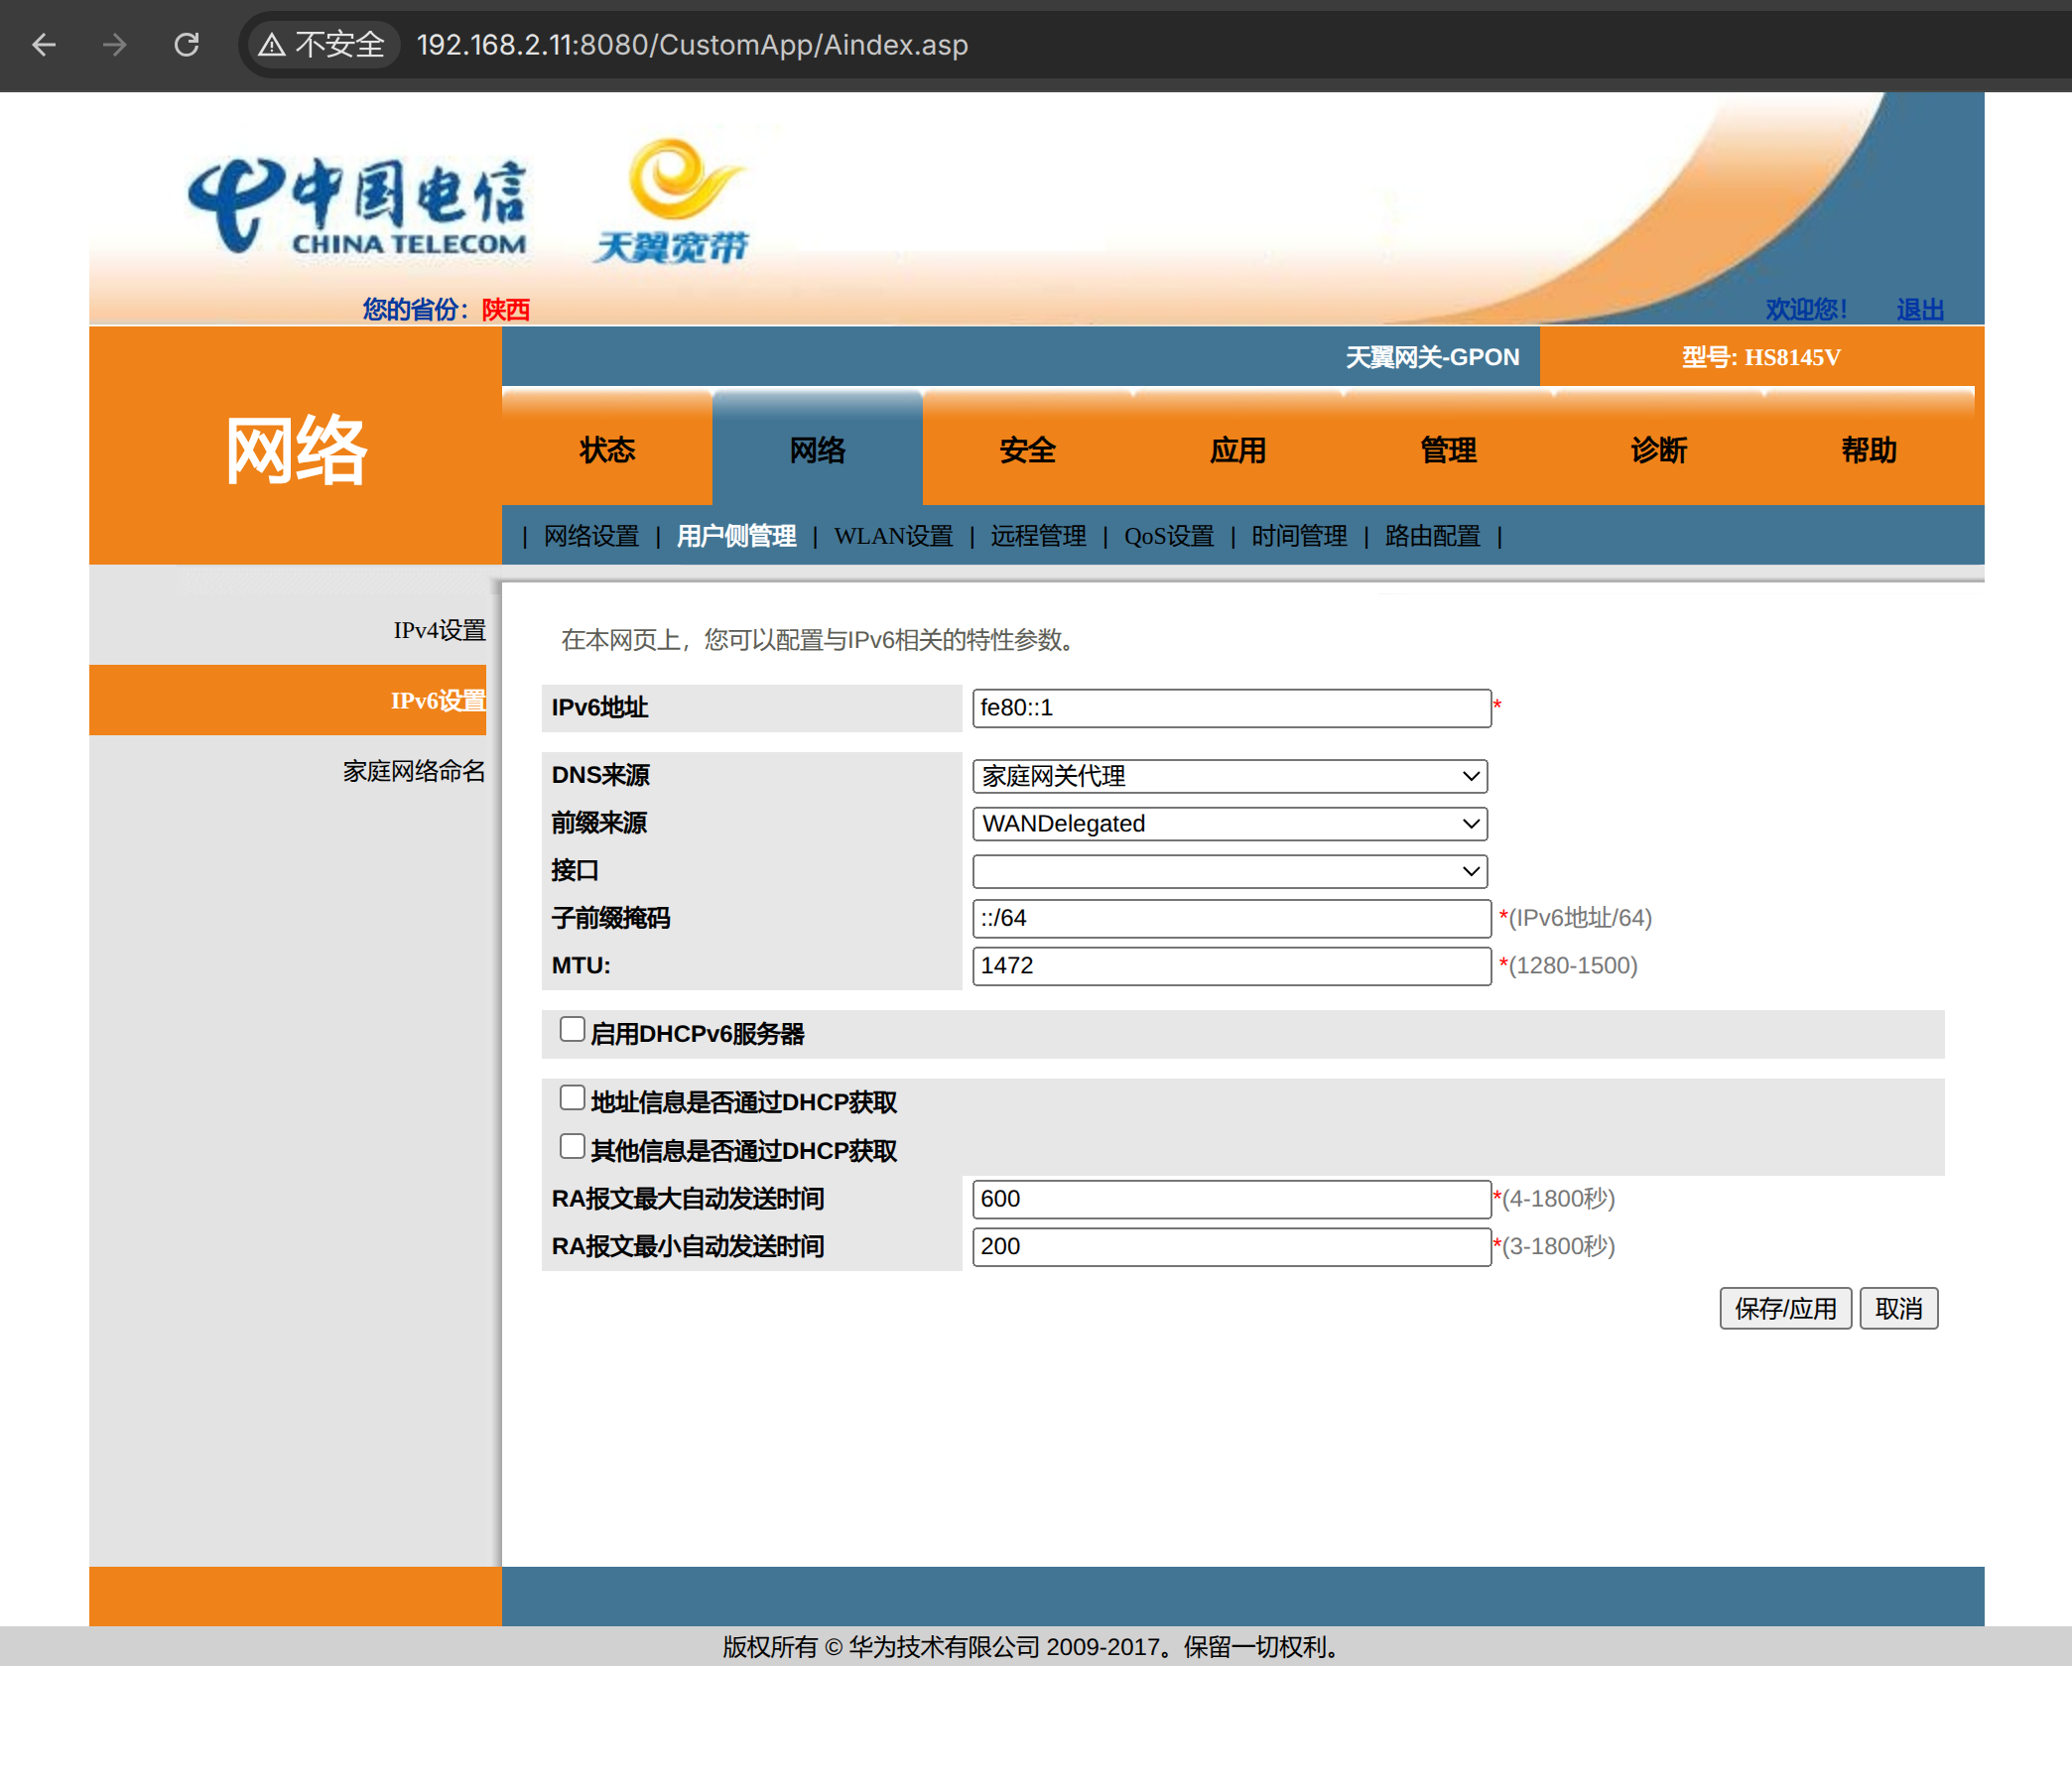Viewport: 2072px width, 1791px height.
Task: Reload the page with refresh icon
Action: point(187,45)
